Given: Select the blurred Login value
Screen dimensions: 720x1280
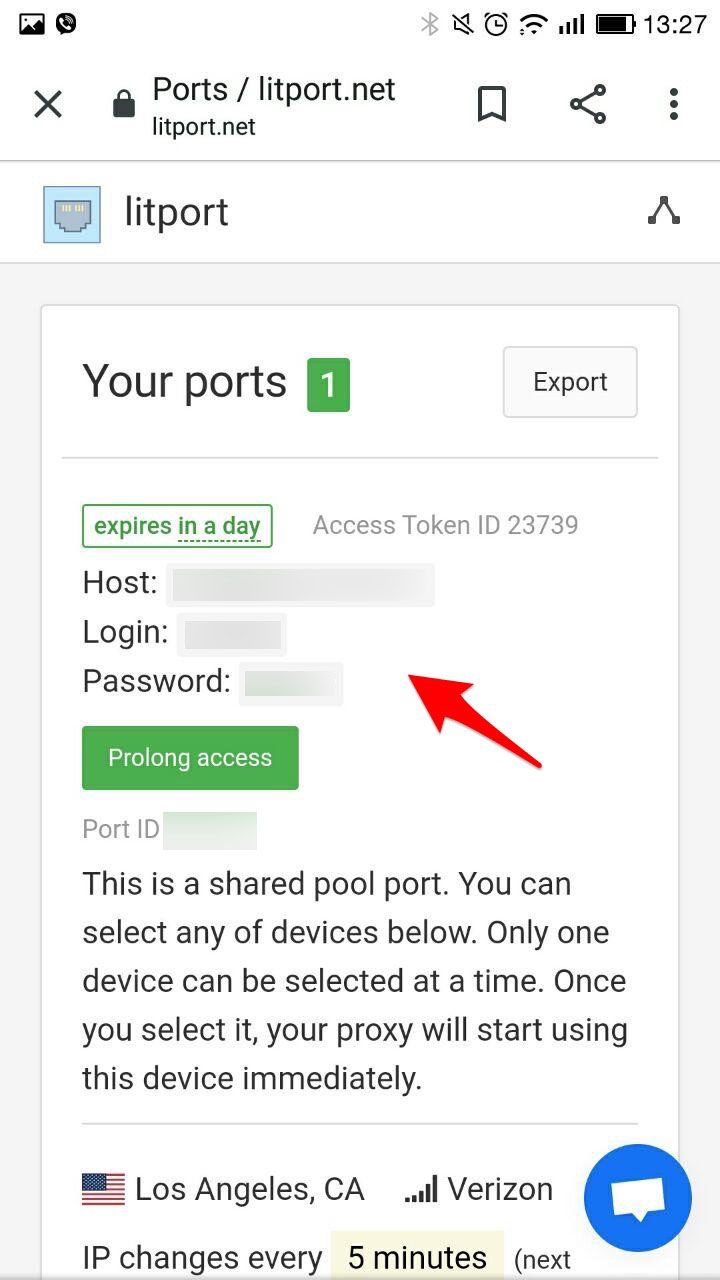Looking at the screenshot, I should click(232, 634).
